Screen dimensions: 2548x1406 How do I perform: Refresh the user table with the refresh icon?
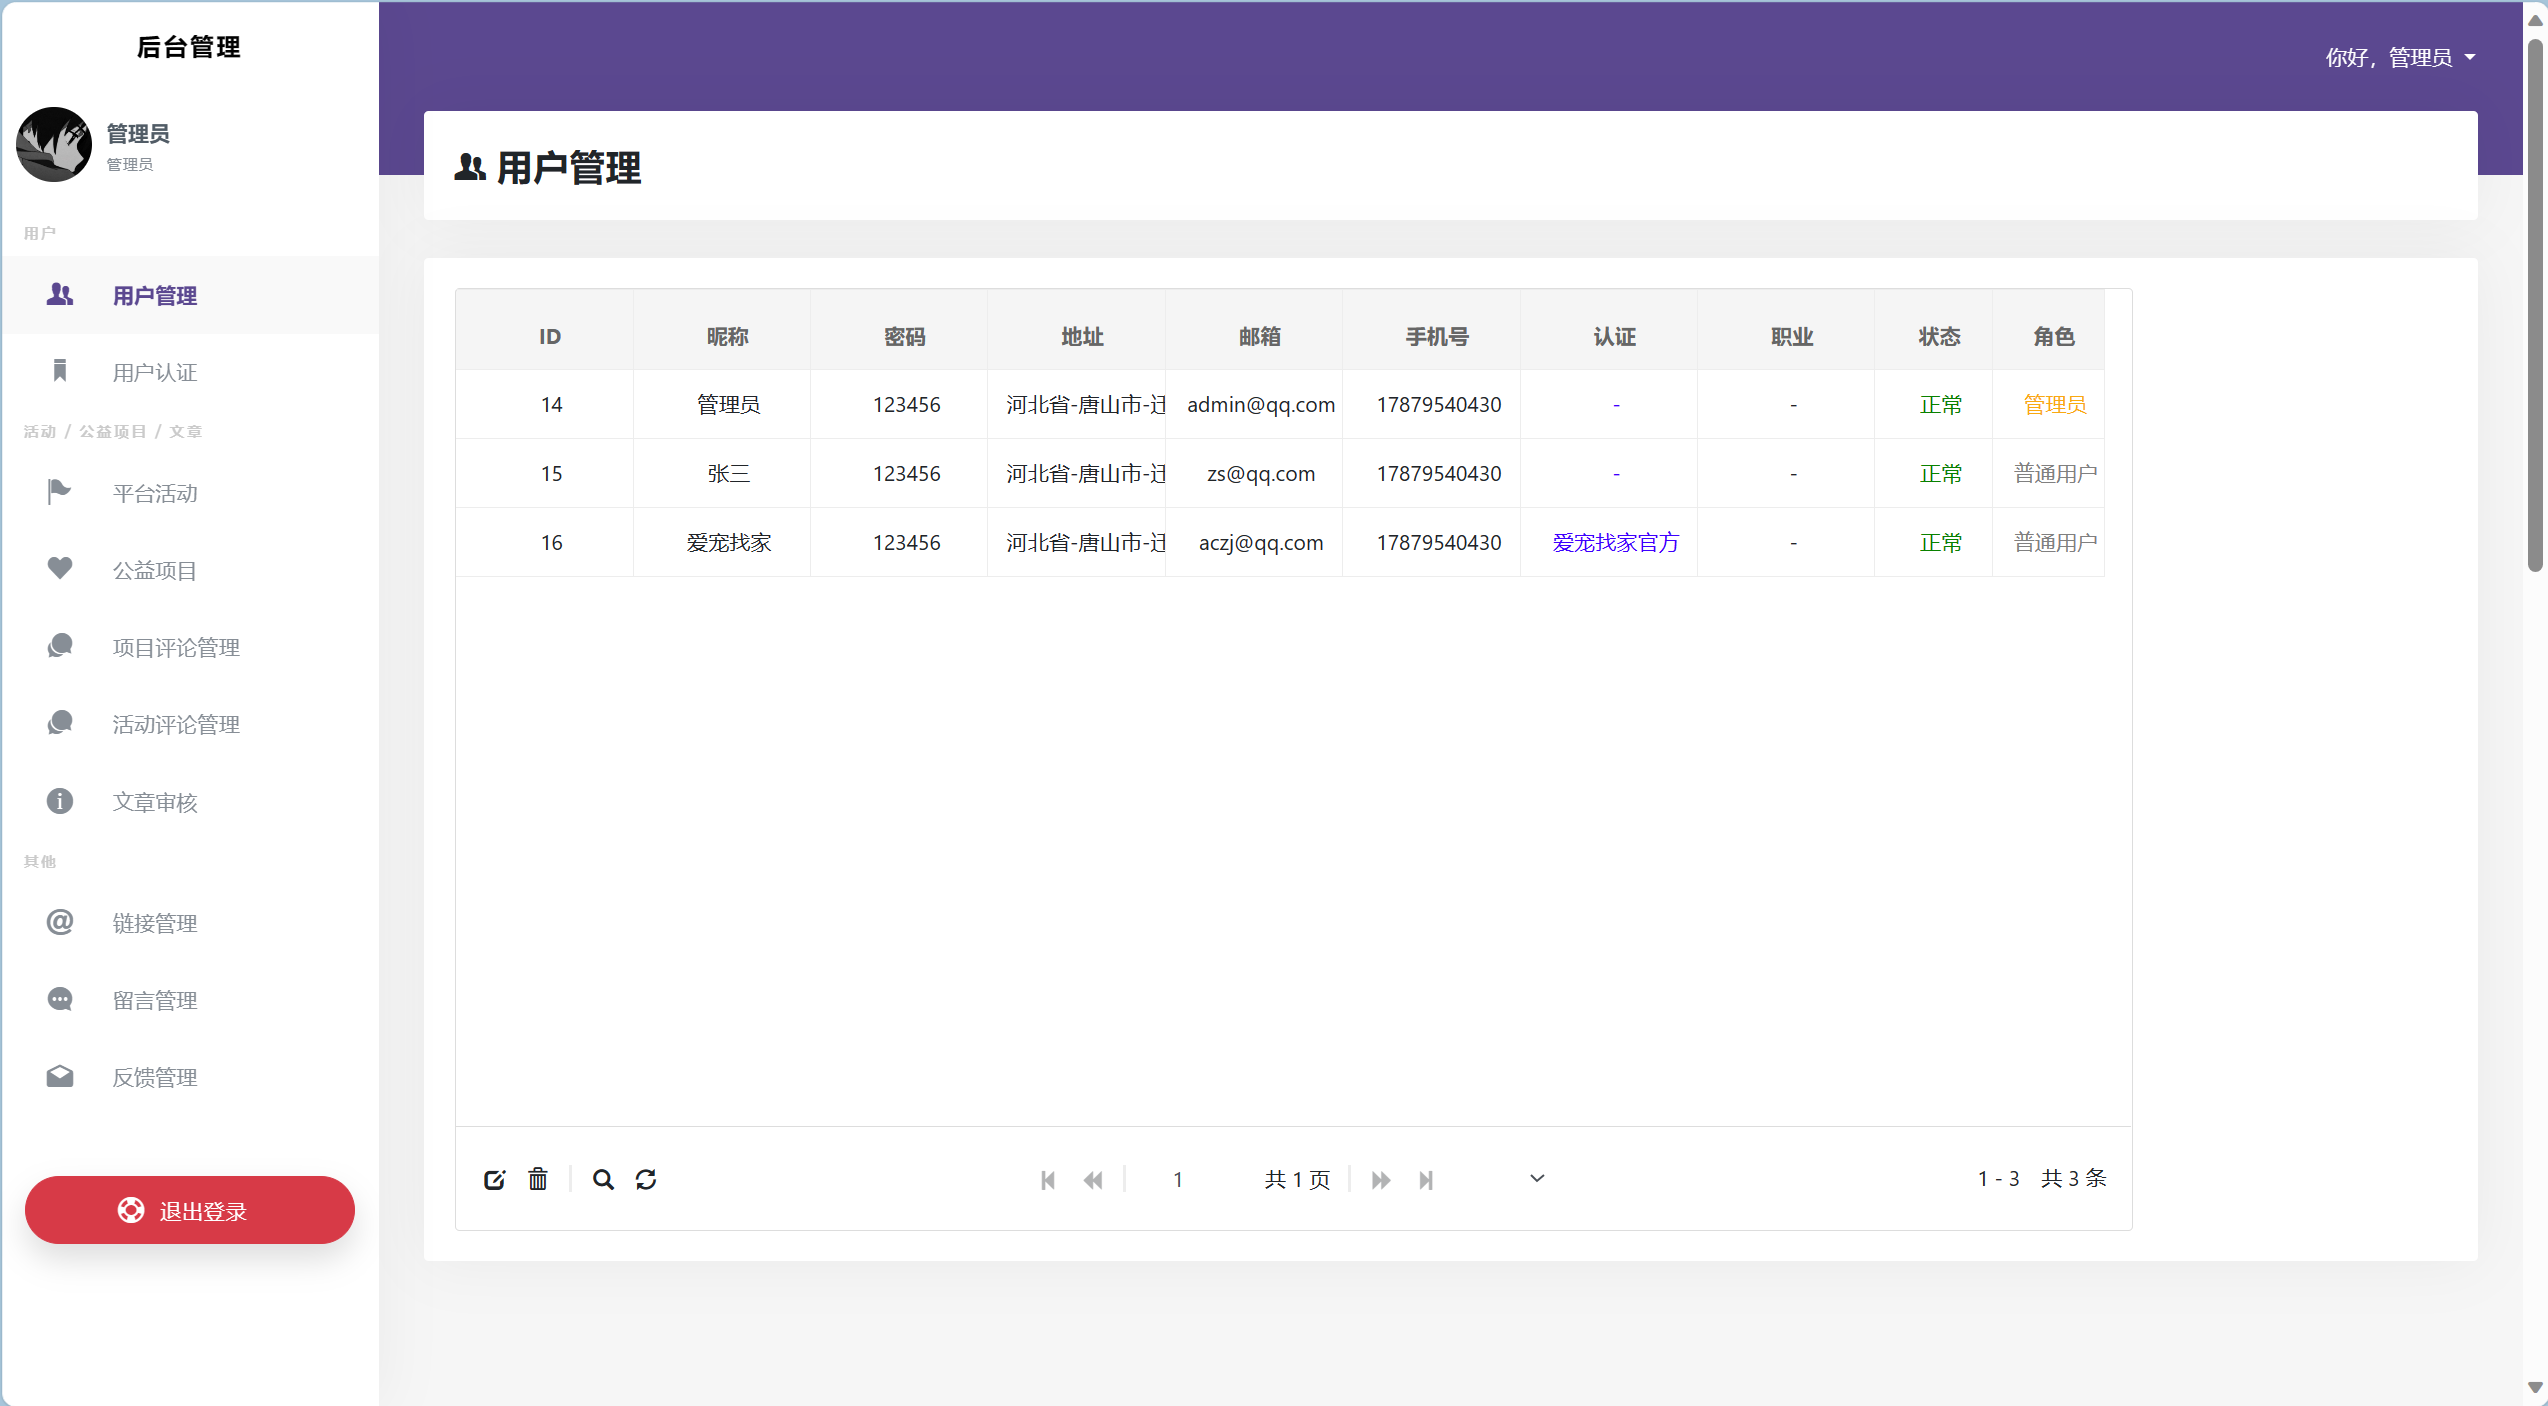coord(646,1180)
